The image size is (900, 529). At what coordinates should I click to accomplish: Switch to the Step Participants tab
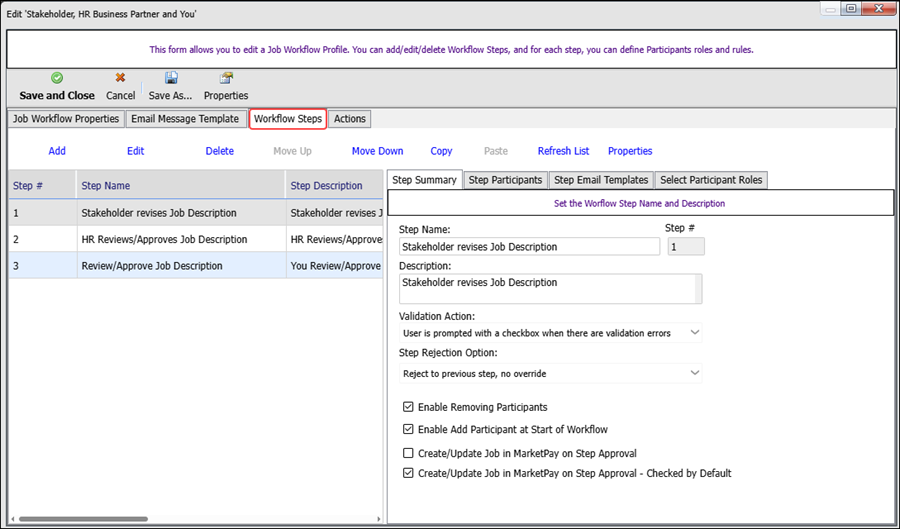tap(505, 180)
